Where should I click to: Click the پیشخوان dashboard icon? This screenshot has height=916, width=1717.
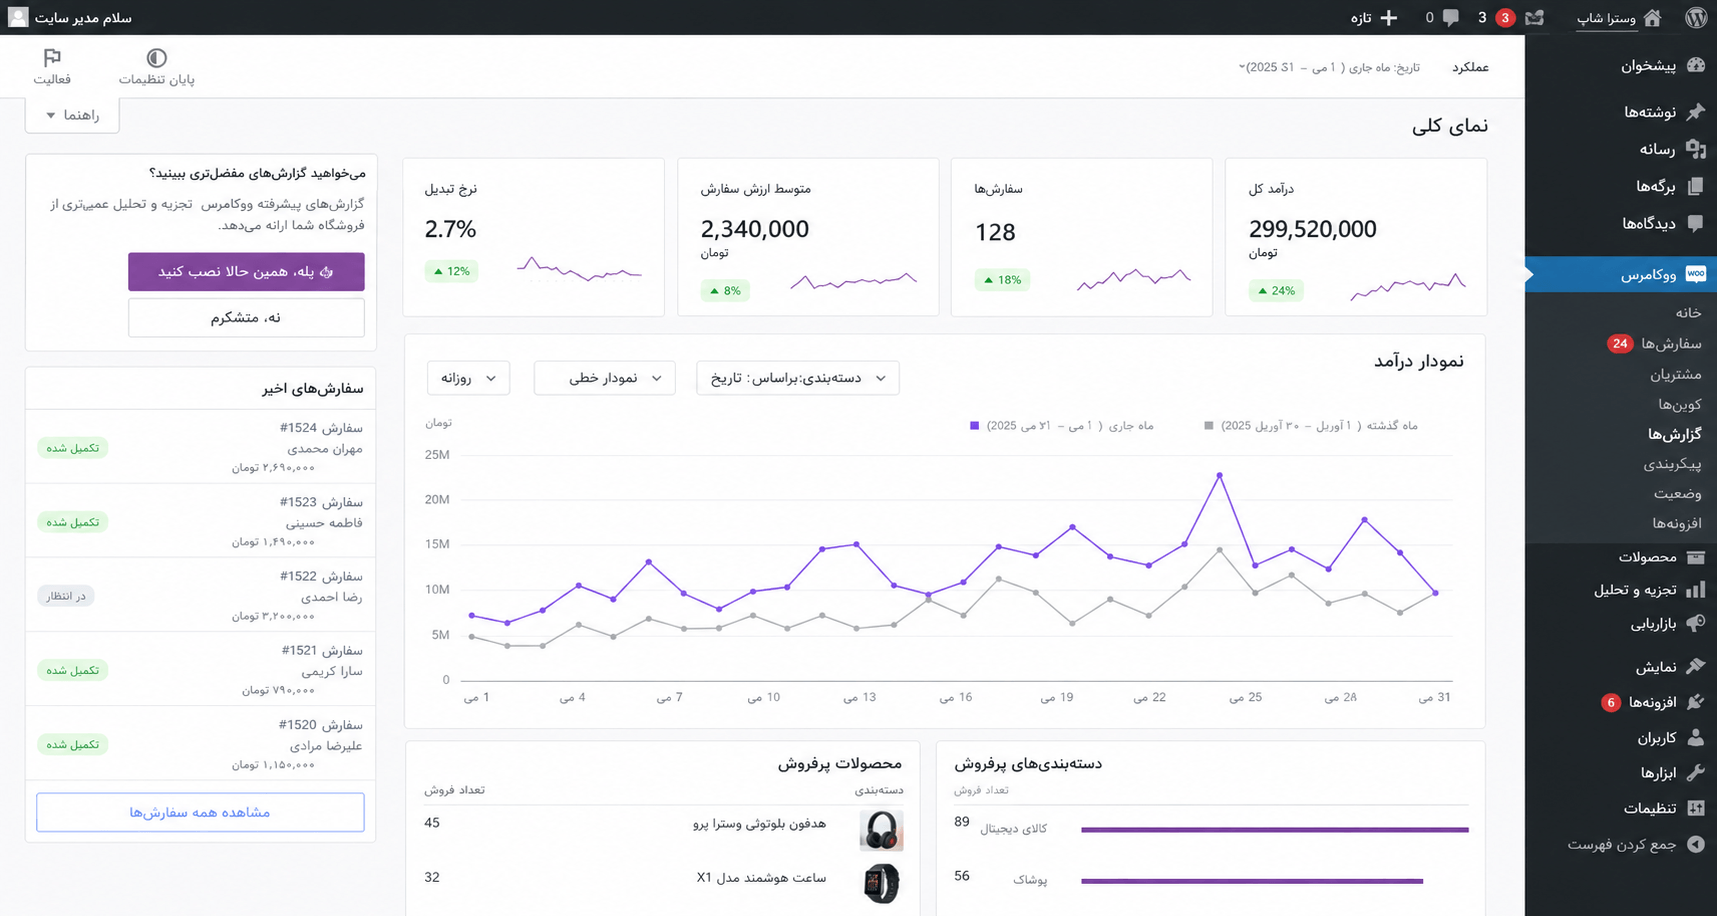coord(1696,65)
